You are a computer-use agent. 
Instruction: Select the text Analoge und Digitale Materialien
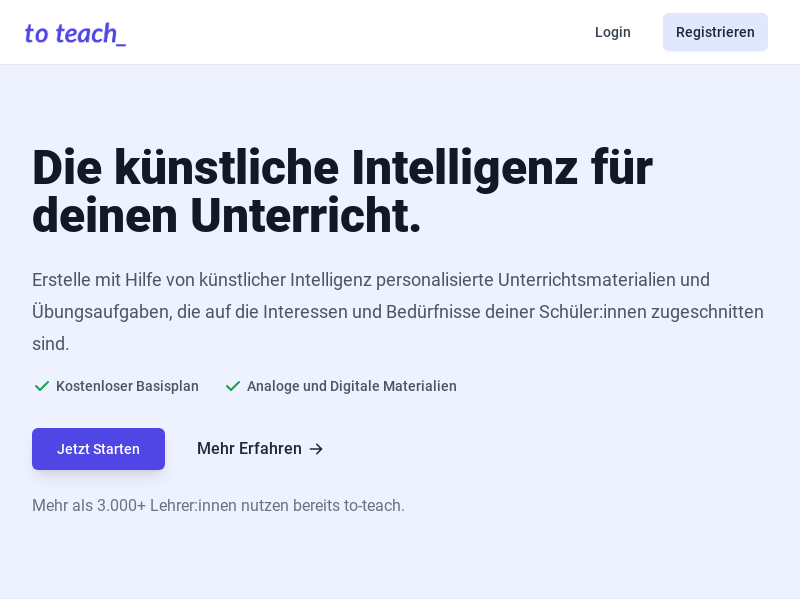352,386
